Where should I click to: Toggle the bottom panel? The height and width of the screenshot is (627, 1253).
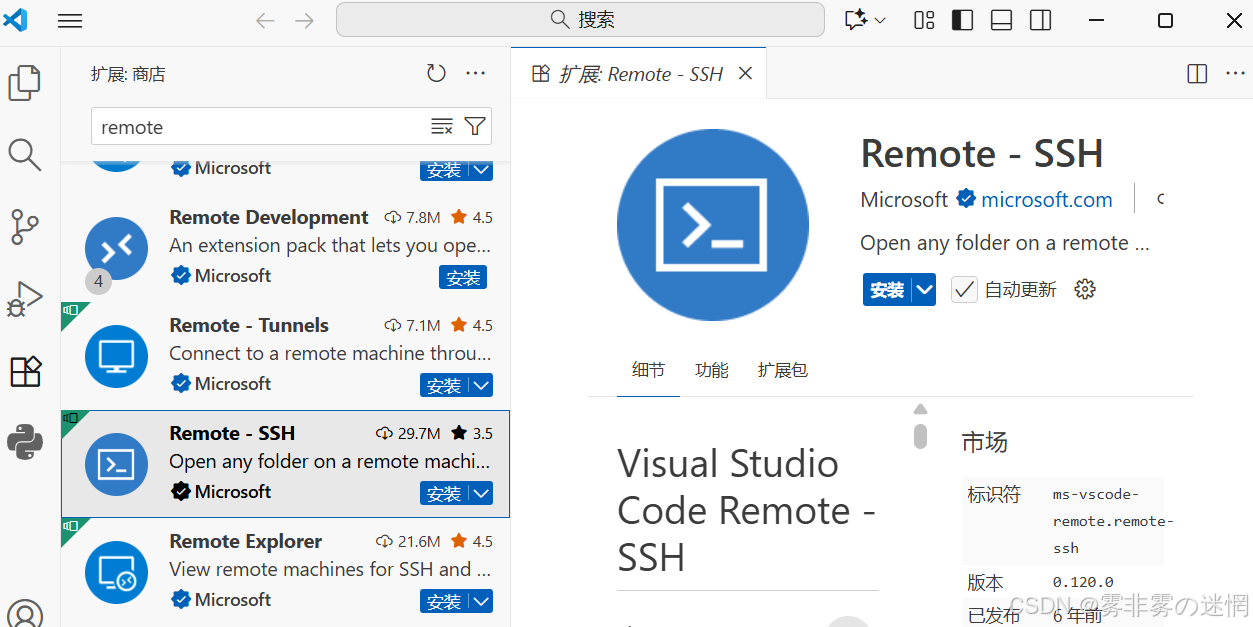1001,20
